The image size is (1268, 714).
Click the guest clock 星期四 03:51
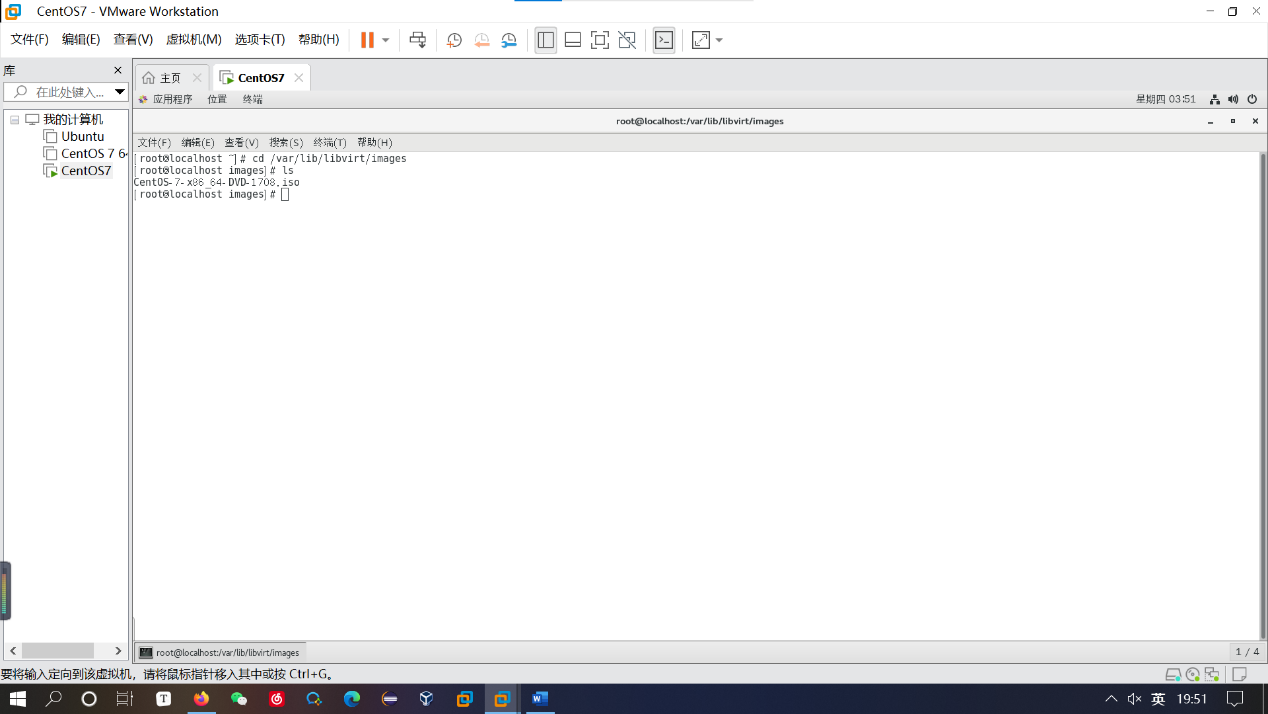coord(1166,100)
